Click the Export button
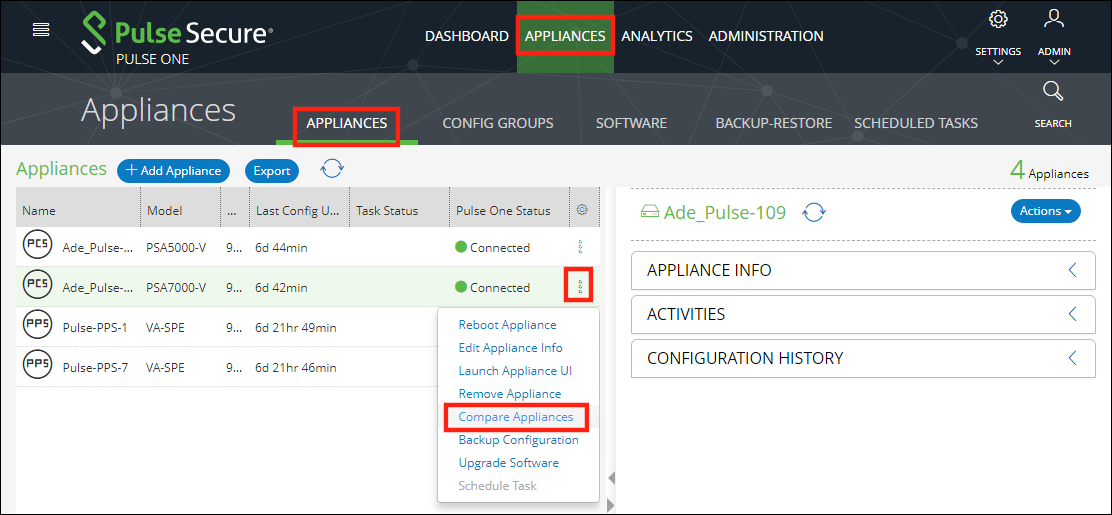 point(272,170)
